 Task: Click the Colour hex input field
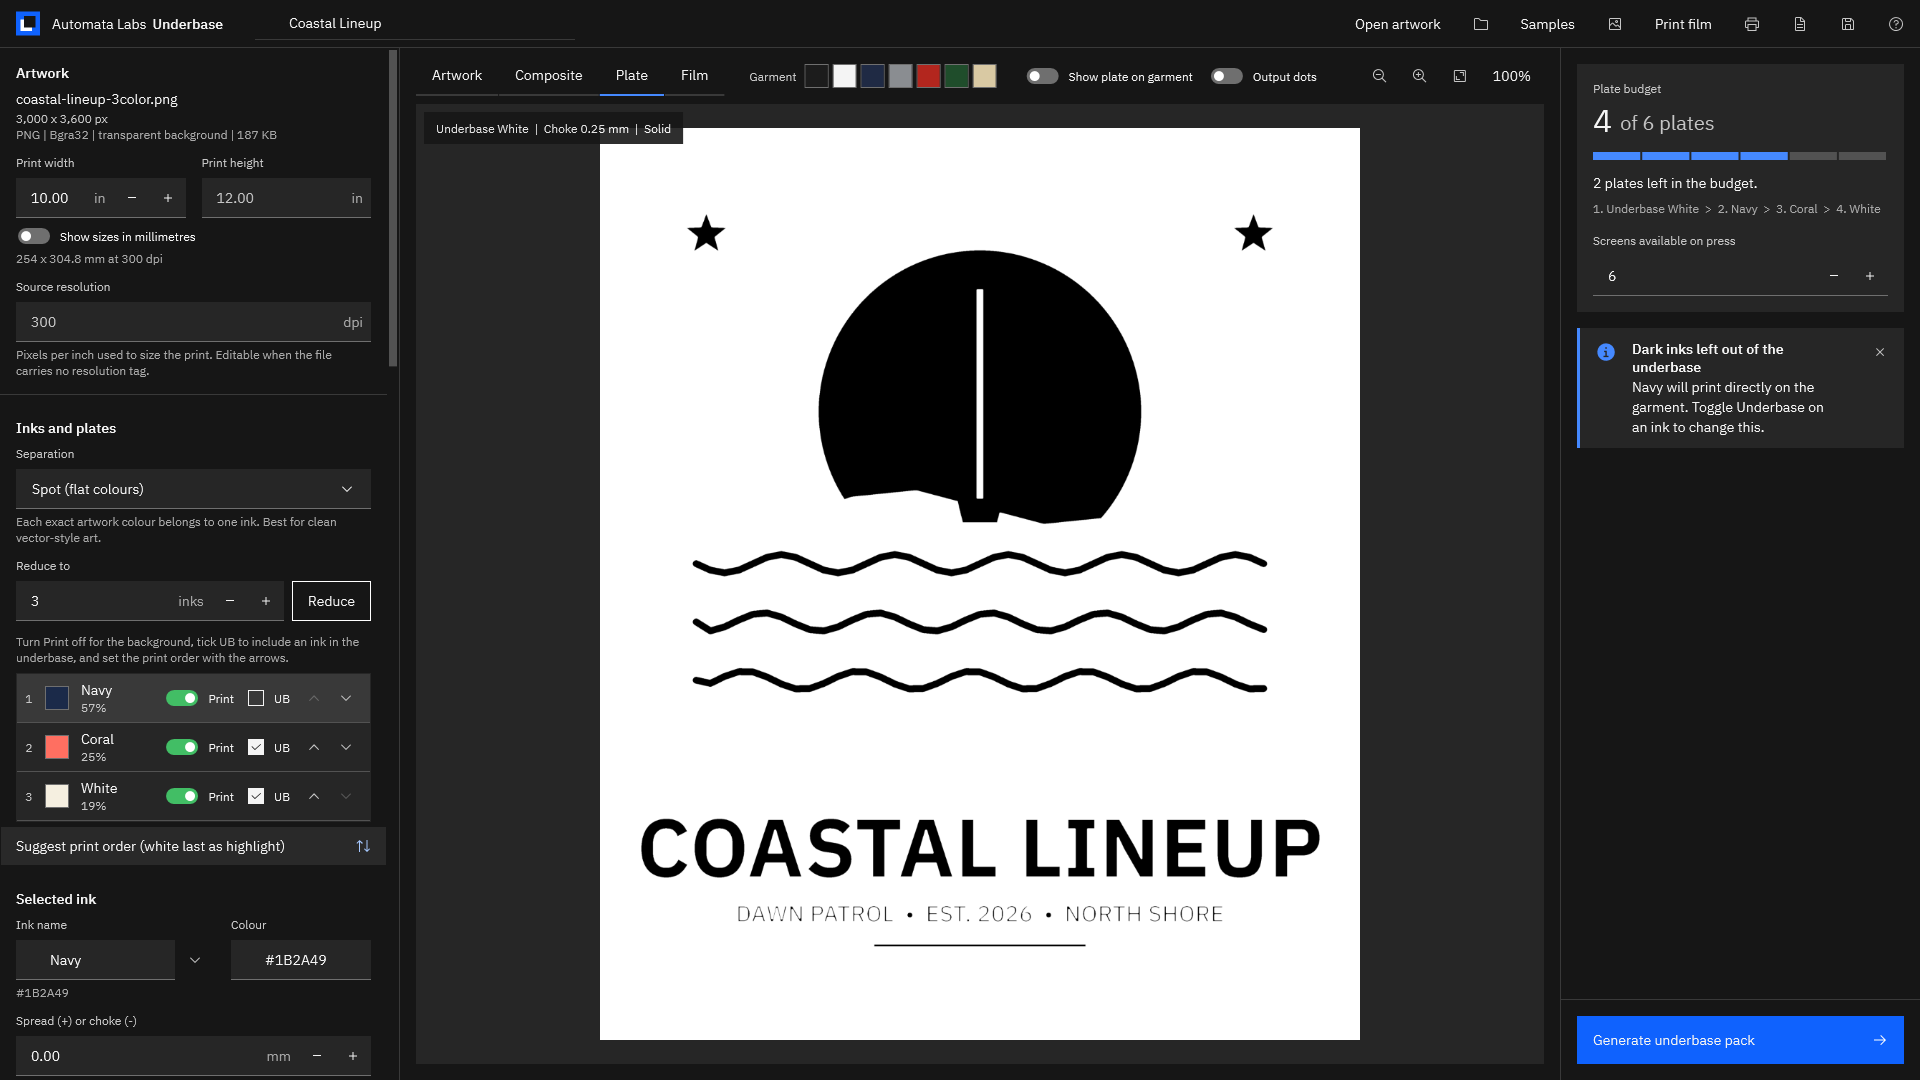tap(301, 960)
